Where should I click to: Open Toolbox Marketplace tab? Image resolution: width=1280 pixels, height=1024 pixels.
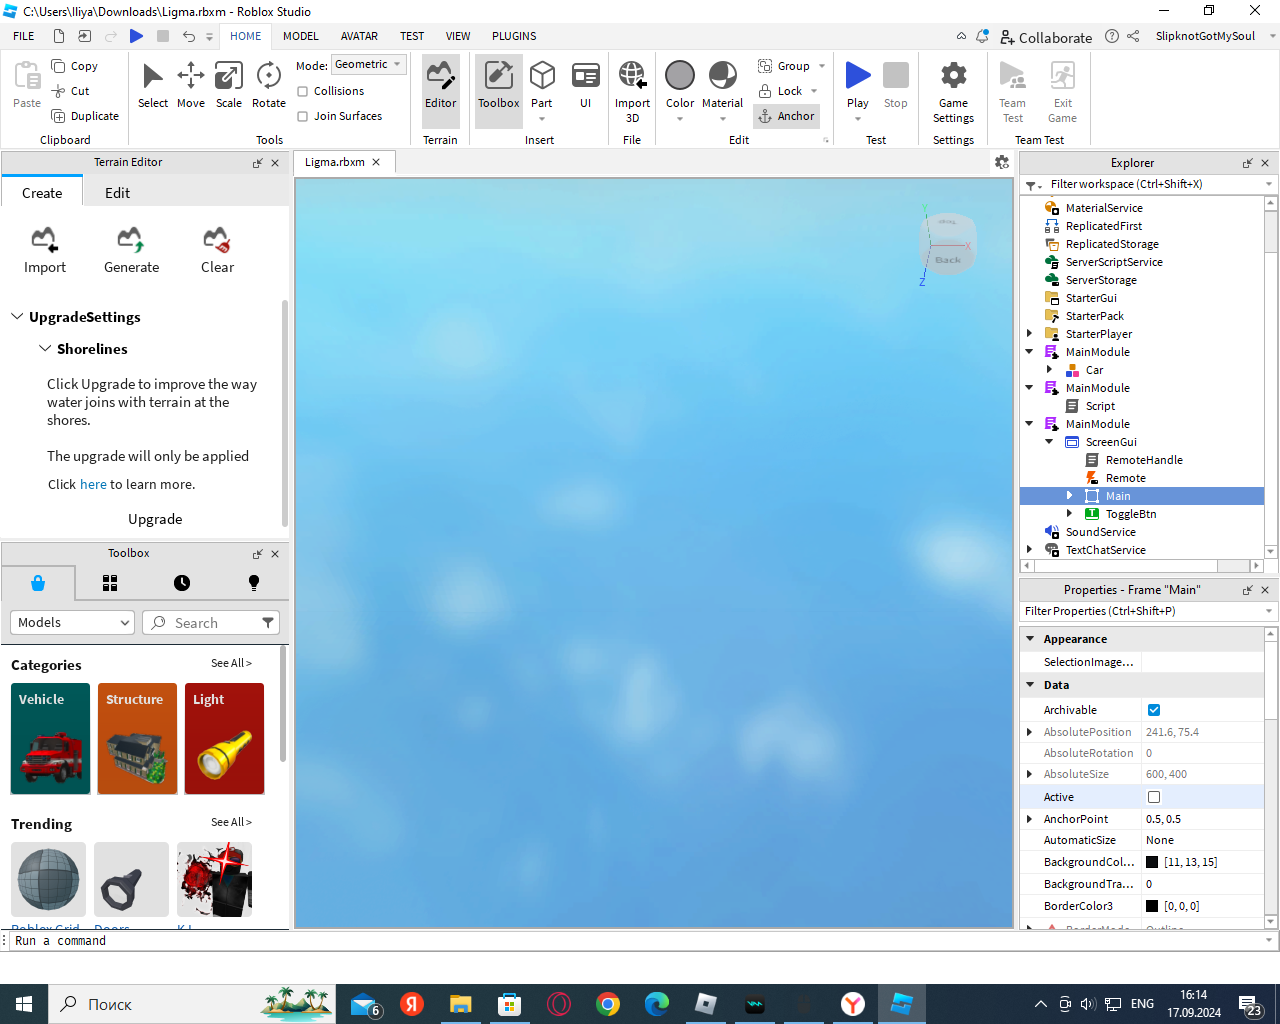[38, 583]
